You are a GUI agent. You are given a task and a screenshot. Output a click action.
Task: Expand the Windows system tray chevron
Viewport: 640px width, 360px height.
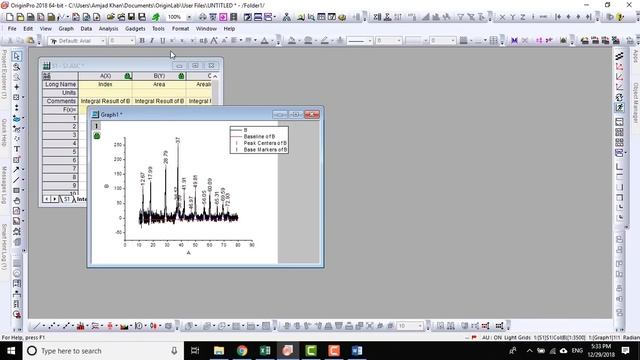tap(529, 351)
